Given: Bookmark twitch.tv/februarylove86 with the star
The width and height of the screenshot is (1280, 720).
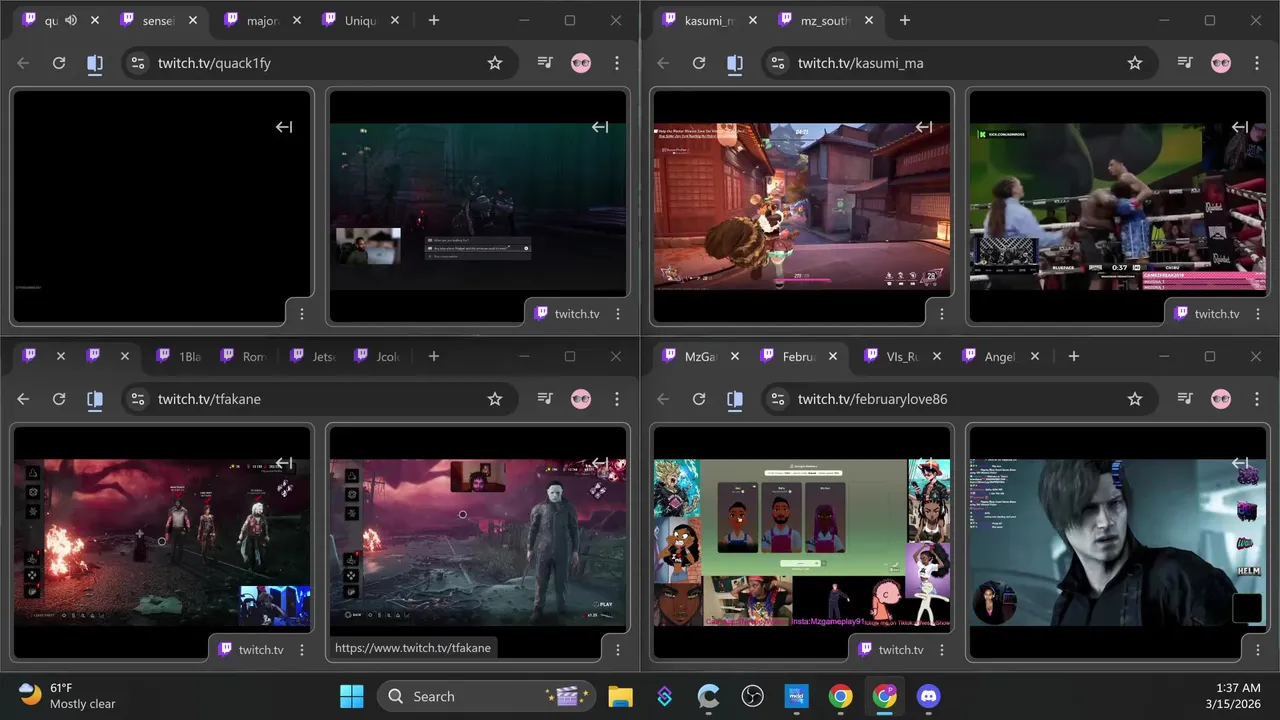Looking at the screenshot, I should pyautogui.click(x=1135, y=399).
